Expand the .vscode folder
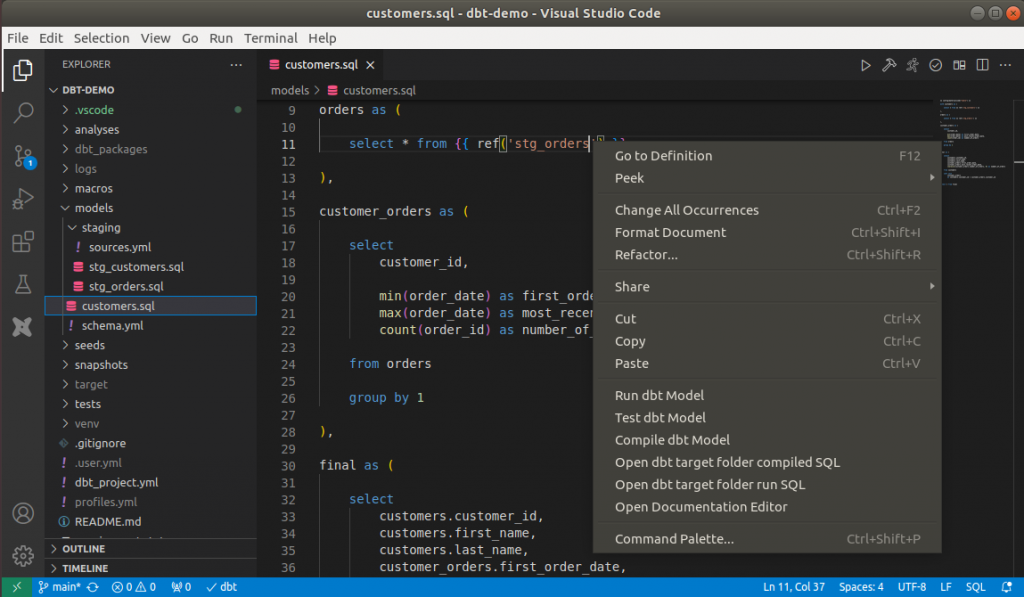The height and width of the screenshot is (597, 1024). (x=65, y=110)
